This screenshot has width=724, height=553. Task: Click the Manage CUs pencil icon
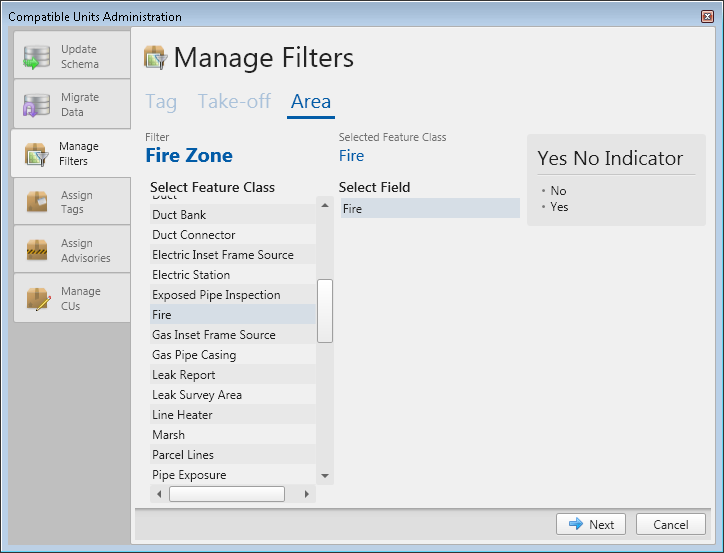[37, 299]
